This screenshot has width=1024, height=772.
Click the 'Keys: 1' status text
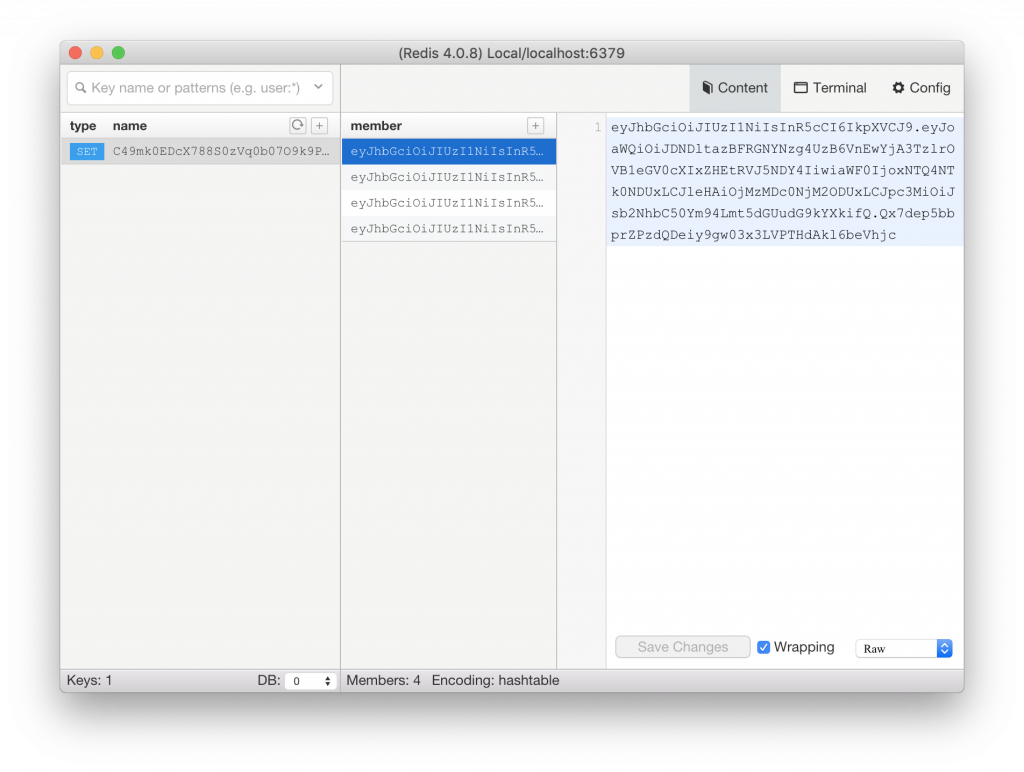(x=89, y=681)
